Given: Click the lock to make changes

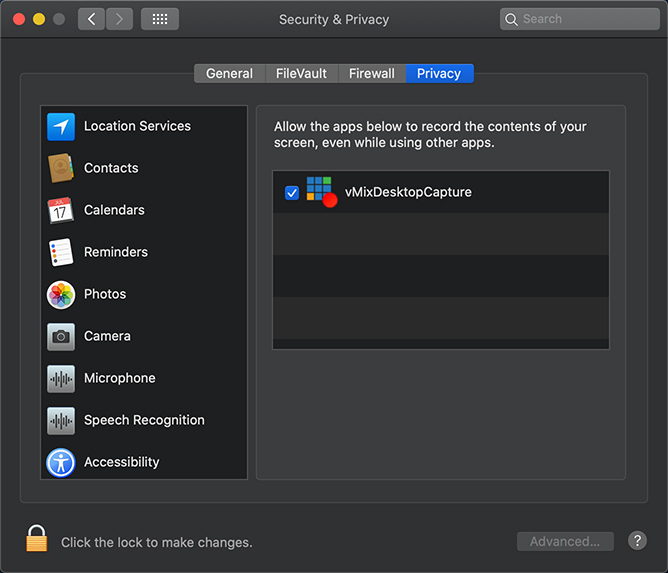Looking at the screenshot, I should click(37, 539).
